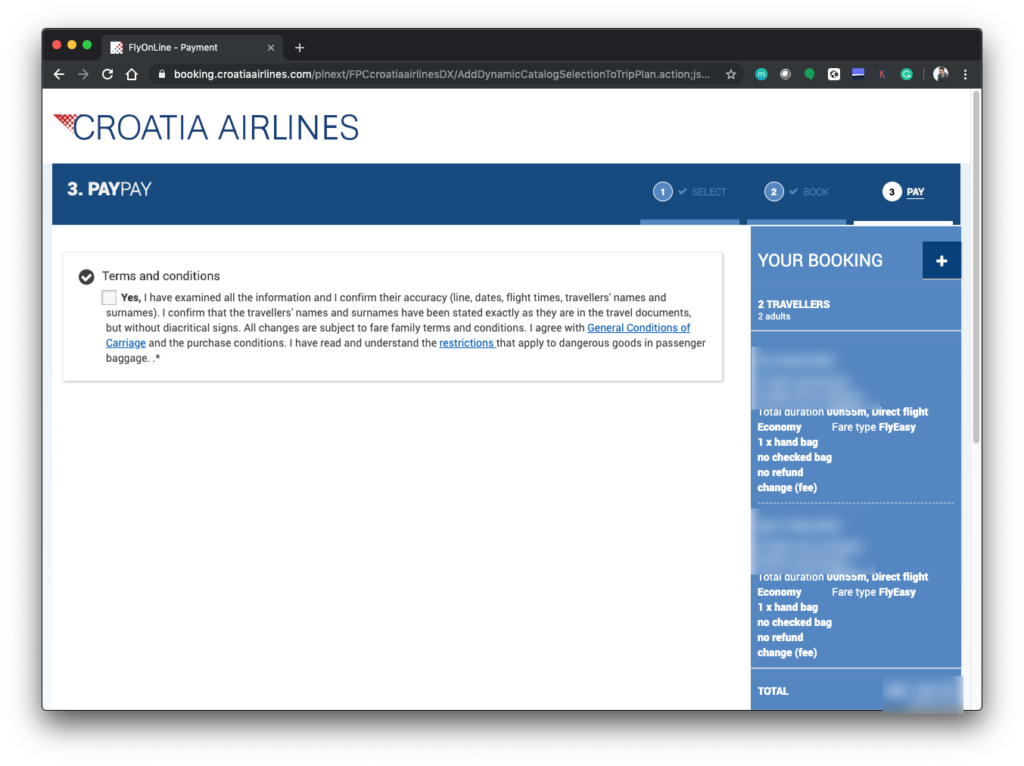Bookmark this page with the star icon
1024x766 pixels.
click(x=731, y=74)
